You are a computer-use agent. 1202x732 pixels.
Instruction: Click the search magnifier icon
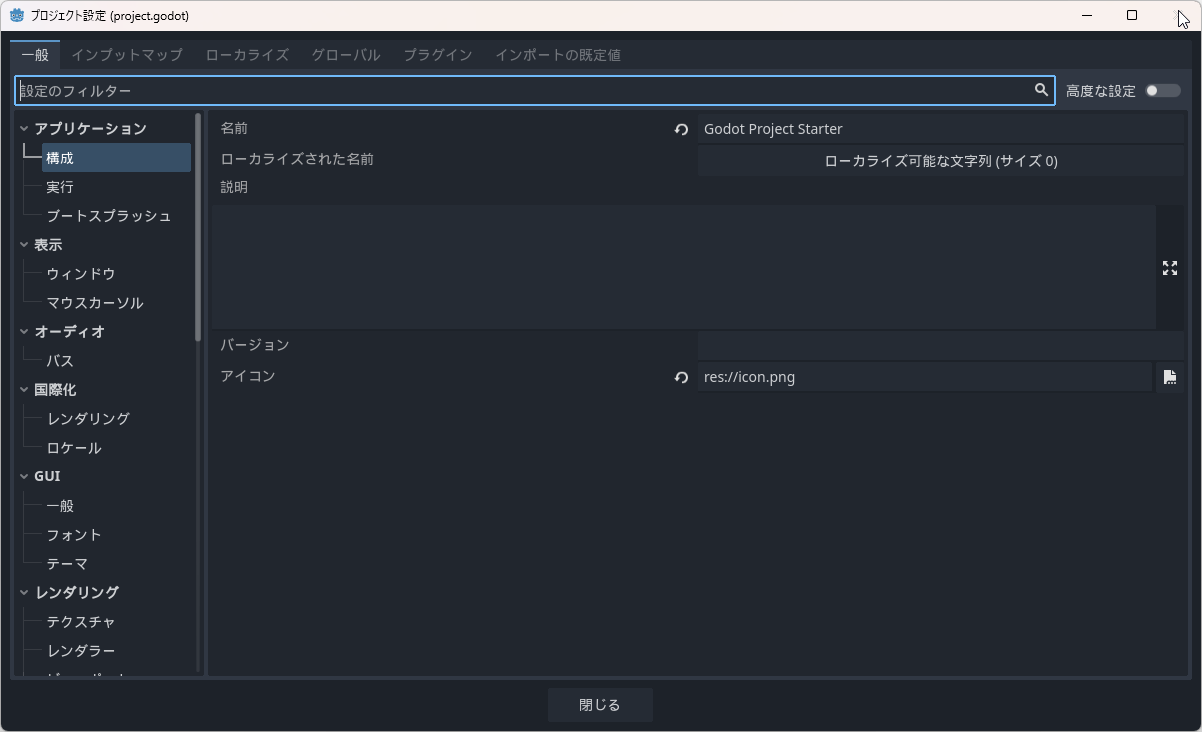(x=1041, y=90)
